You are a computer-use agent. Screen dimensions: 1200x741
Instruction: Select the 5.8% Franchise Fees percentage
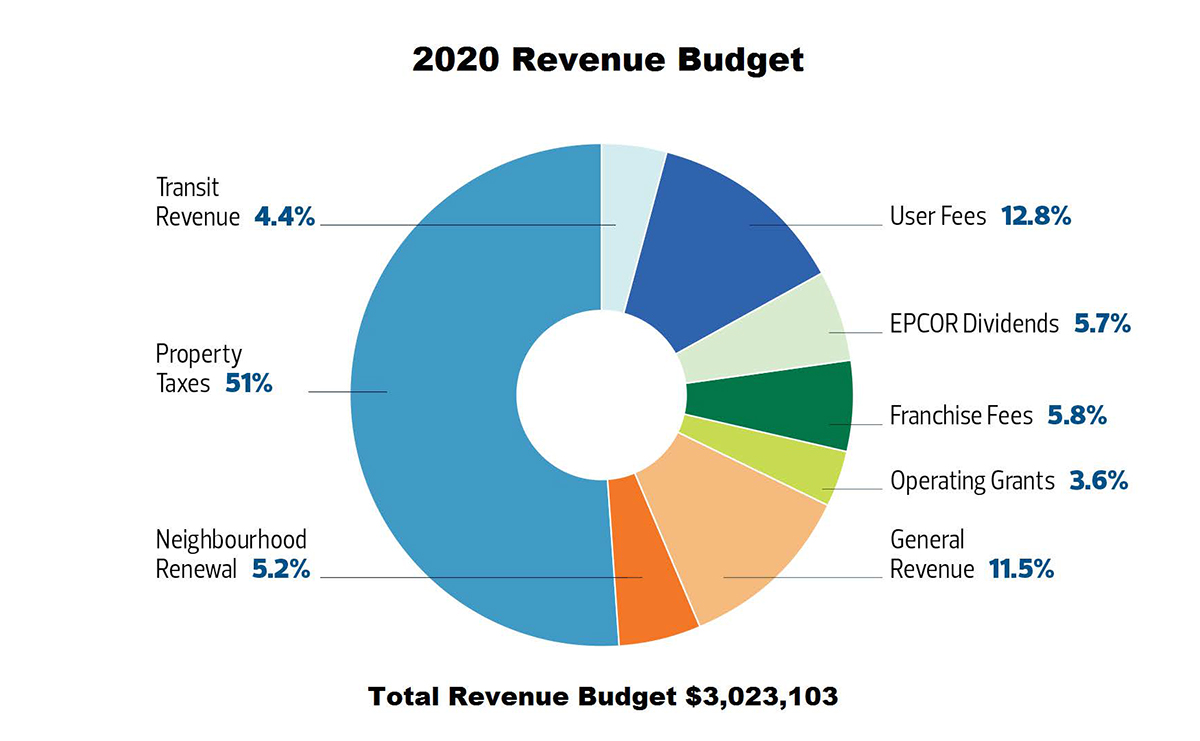click(1076, 416)
